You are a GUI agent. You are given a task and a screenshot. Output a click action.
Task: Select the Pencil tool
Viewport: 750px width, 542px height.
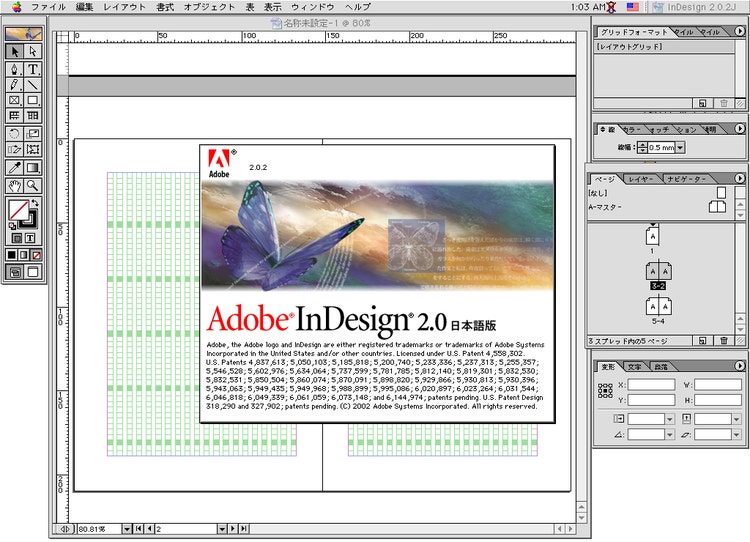14,85
